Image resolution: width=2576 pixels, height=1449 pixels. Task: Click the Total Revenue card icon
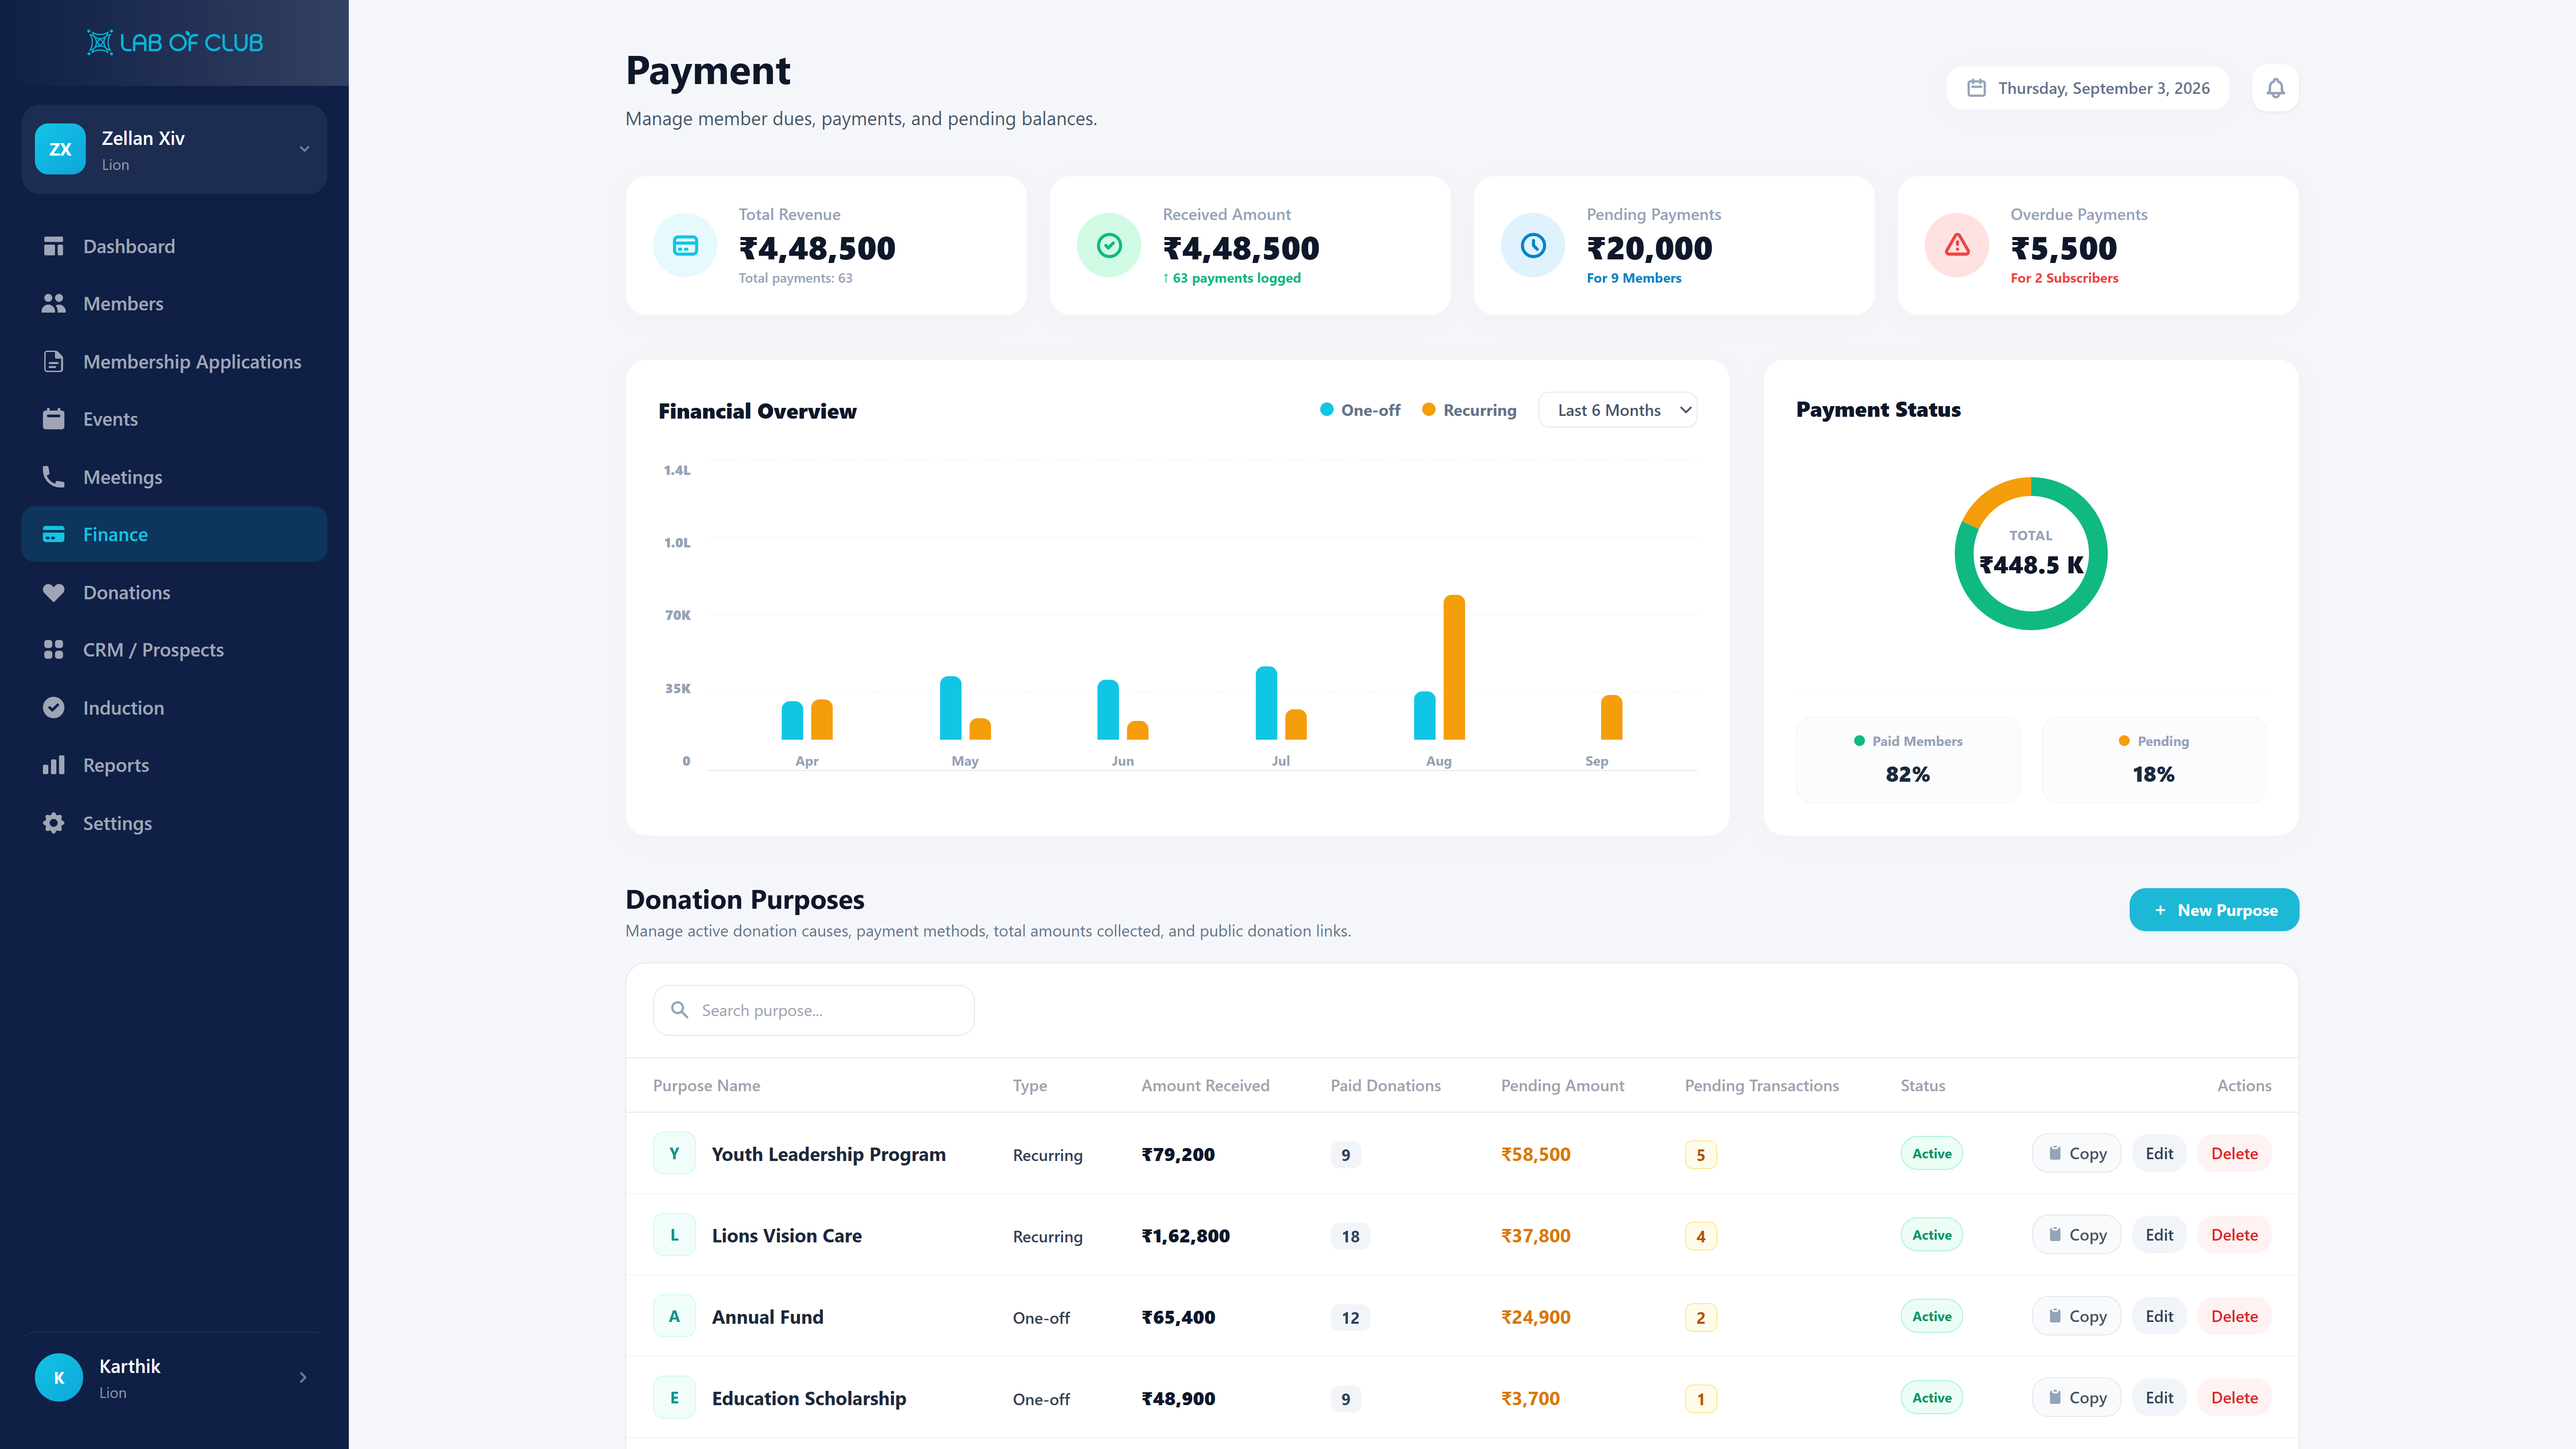(x=685, y=246)
